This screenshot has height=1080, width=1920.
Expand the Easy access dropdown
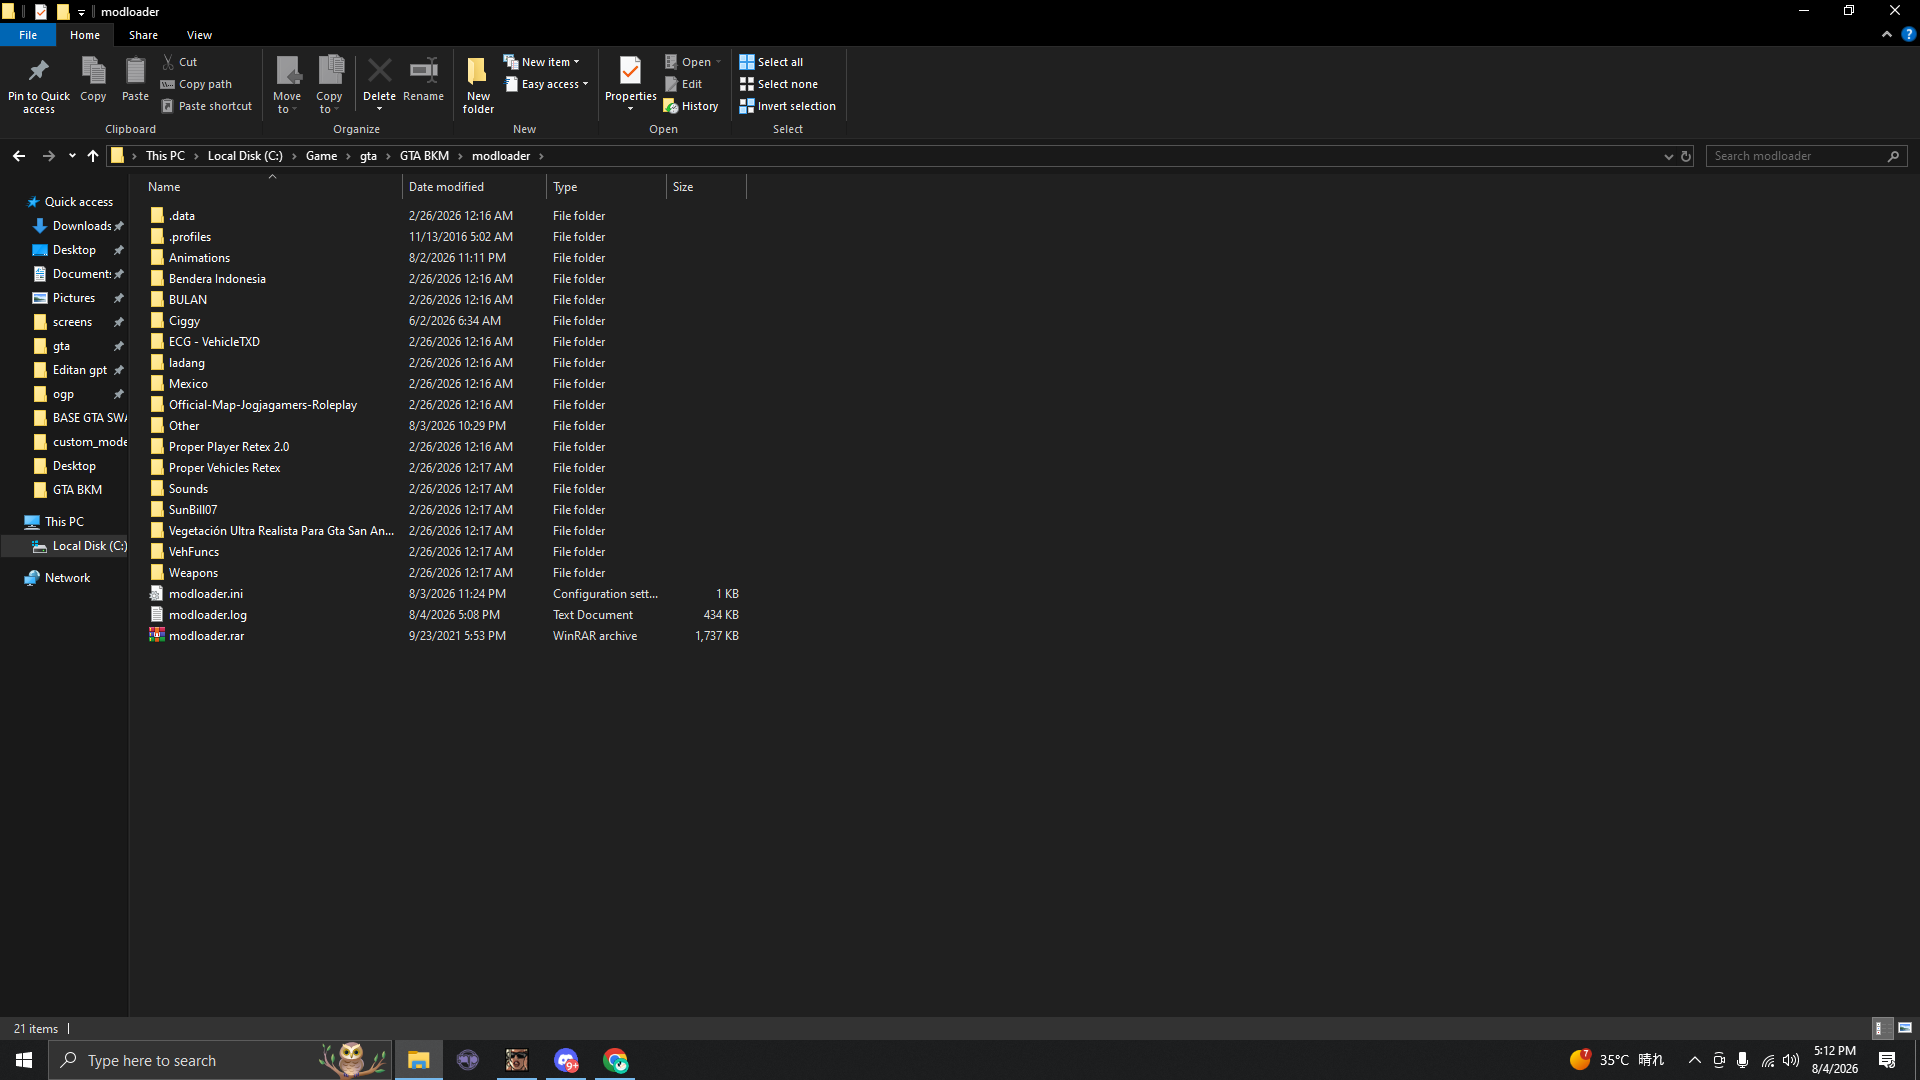click(546, 84)
